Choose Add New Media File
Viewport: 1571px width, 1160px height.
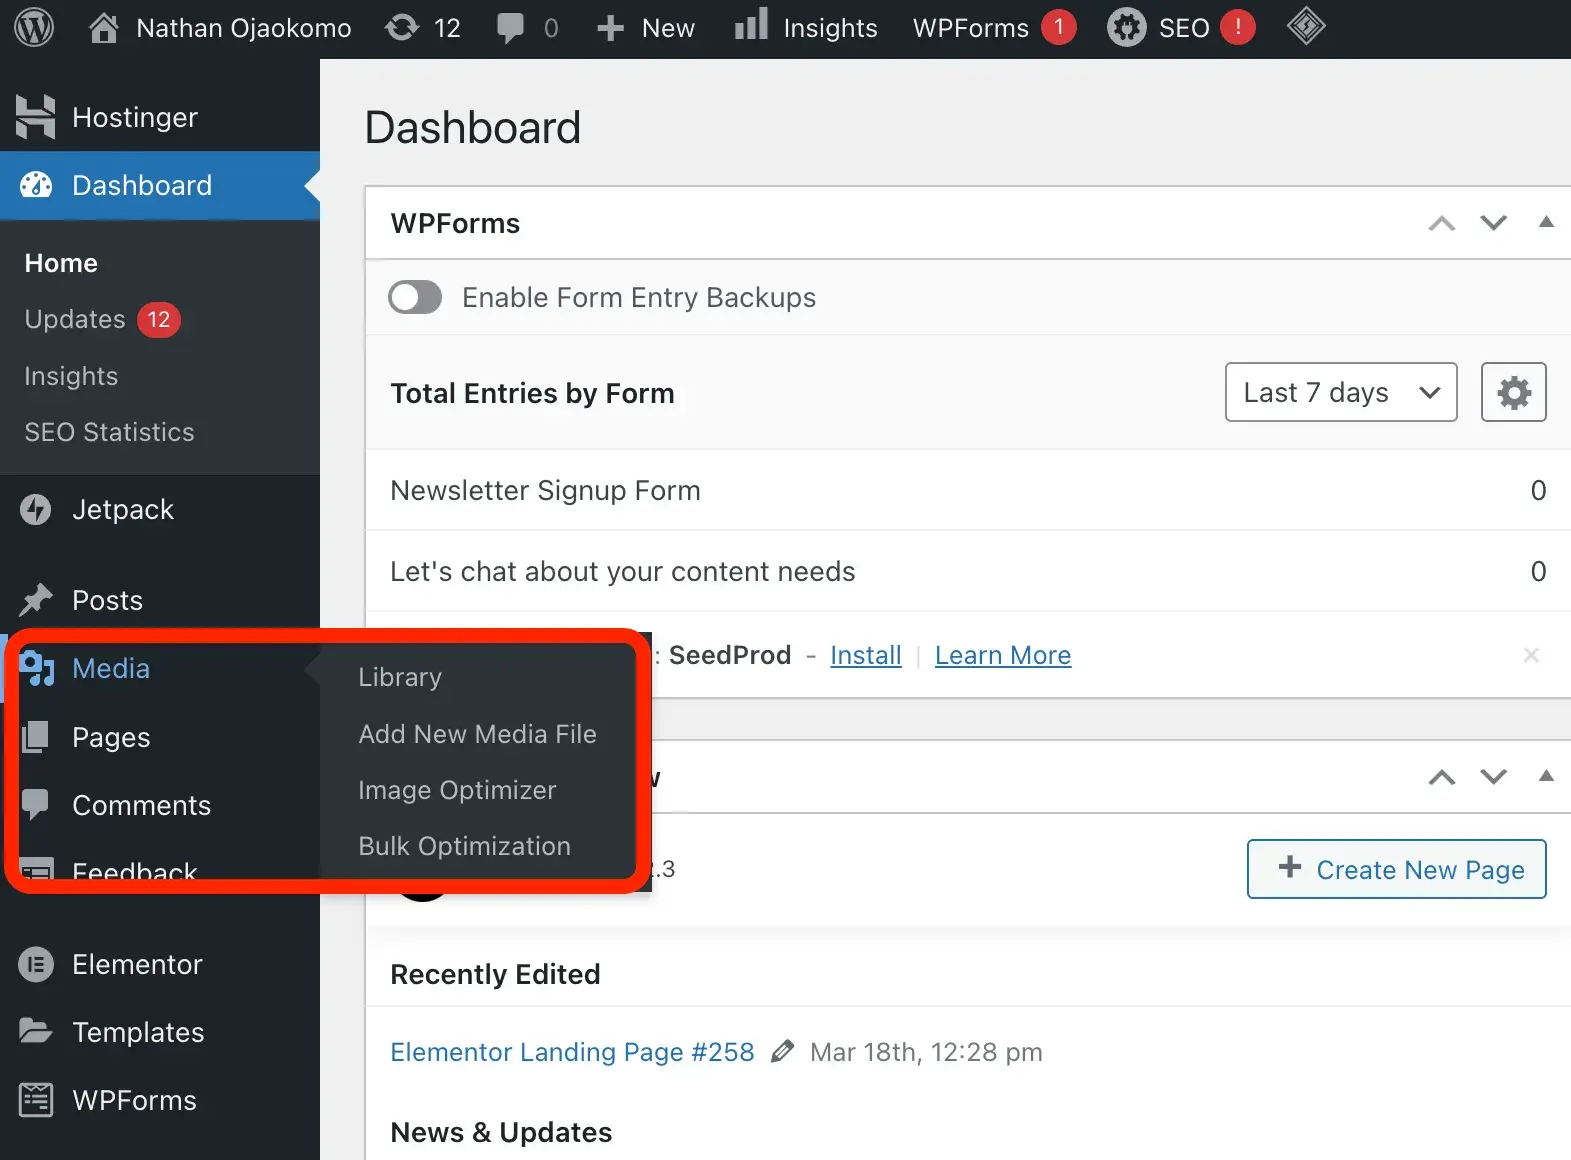pos(477,734)
